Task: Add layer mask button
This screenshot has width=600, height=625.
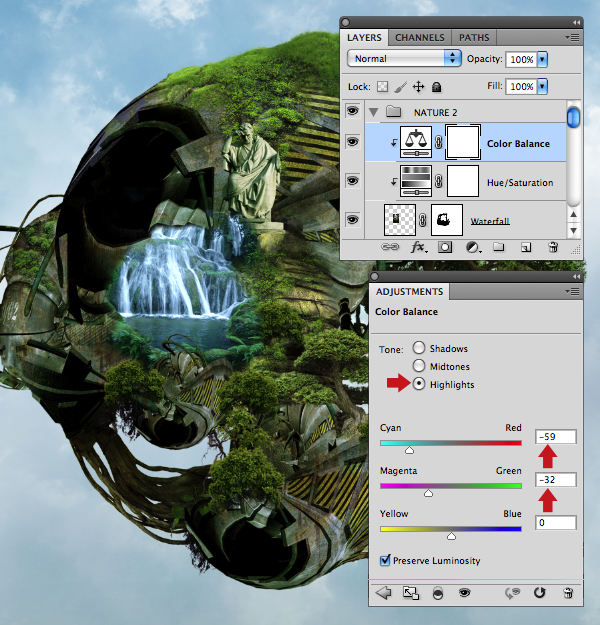Action: (x=445, y=248)
